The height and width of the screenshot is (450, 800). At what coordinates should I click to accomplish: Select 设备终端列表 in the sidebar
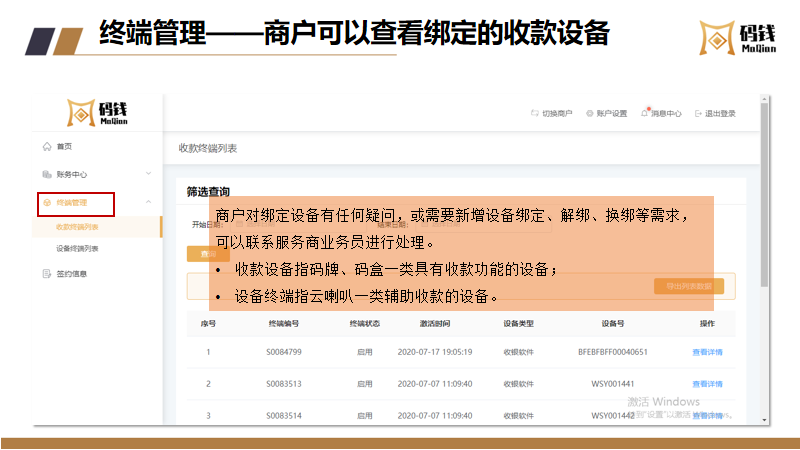click(x=78, y=249)
